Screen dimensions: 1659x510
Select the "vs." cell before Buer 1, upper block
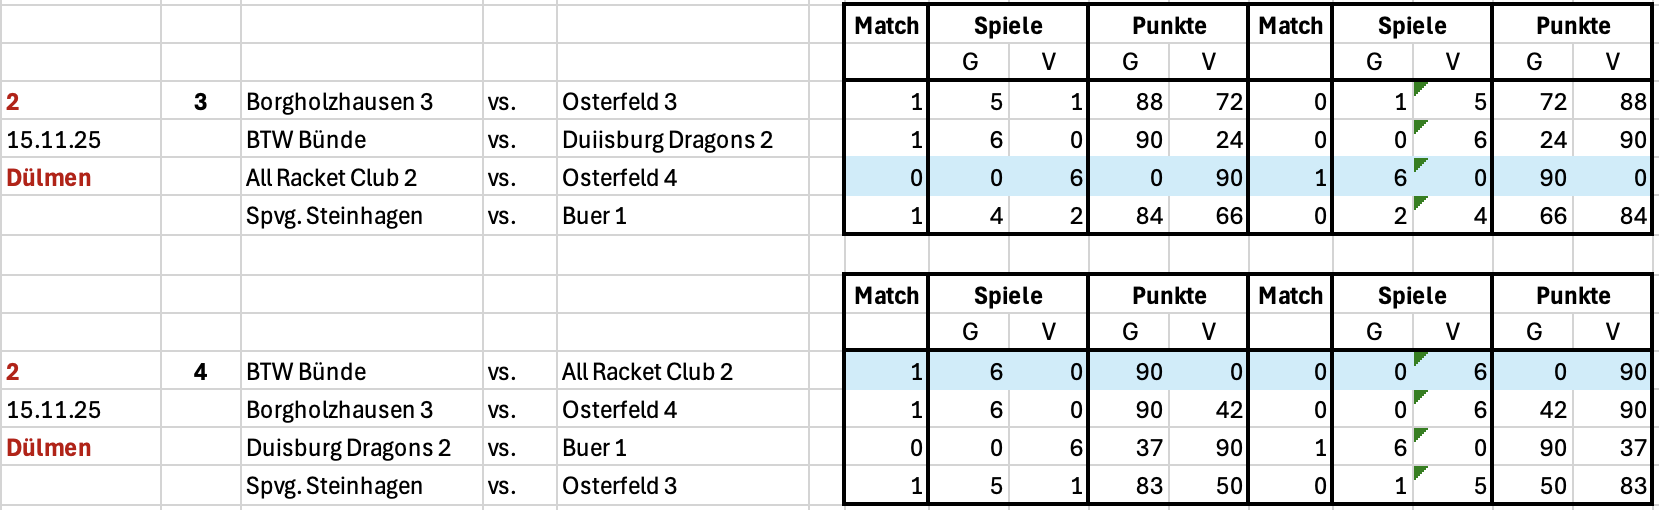(x=502, y=216)
